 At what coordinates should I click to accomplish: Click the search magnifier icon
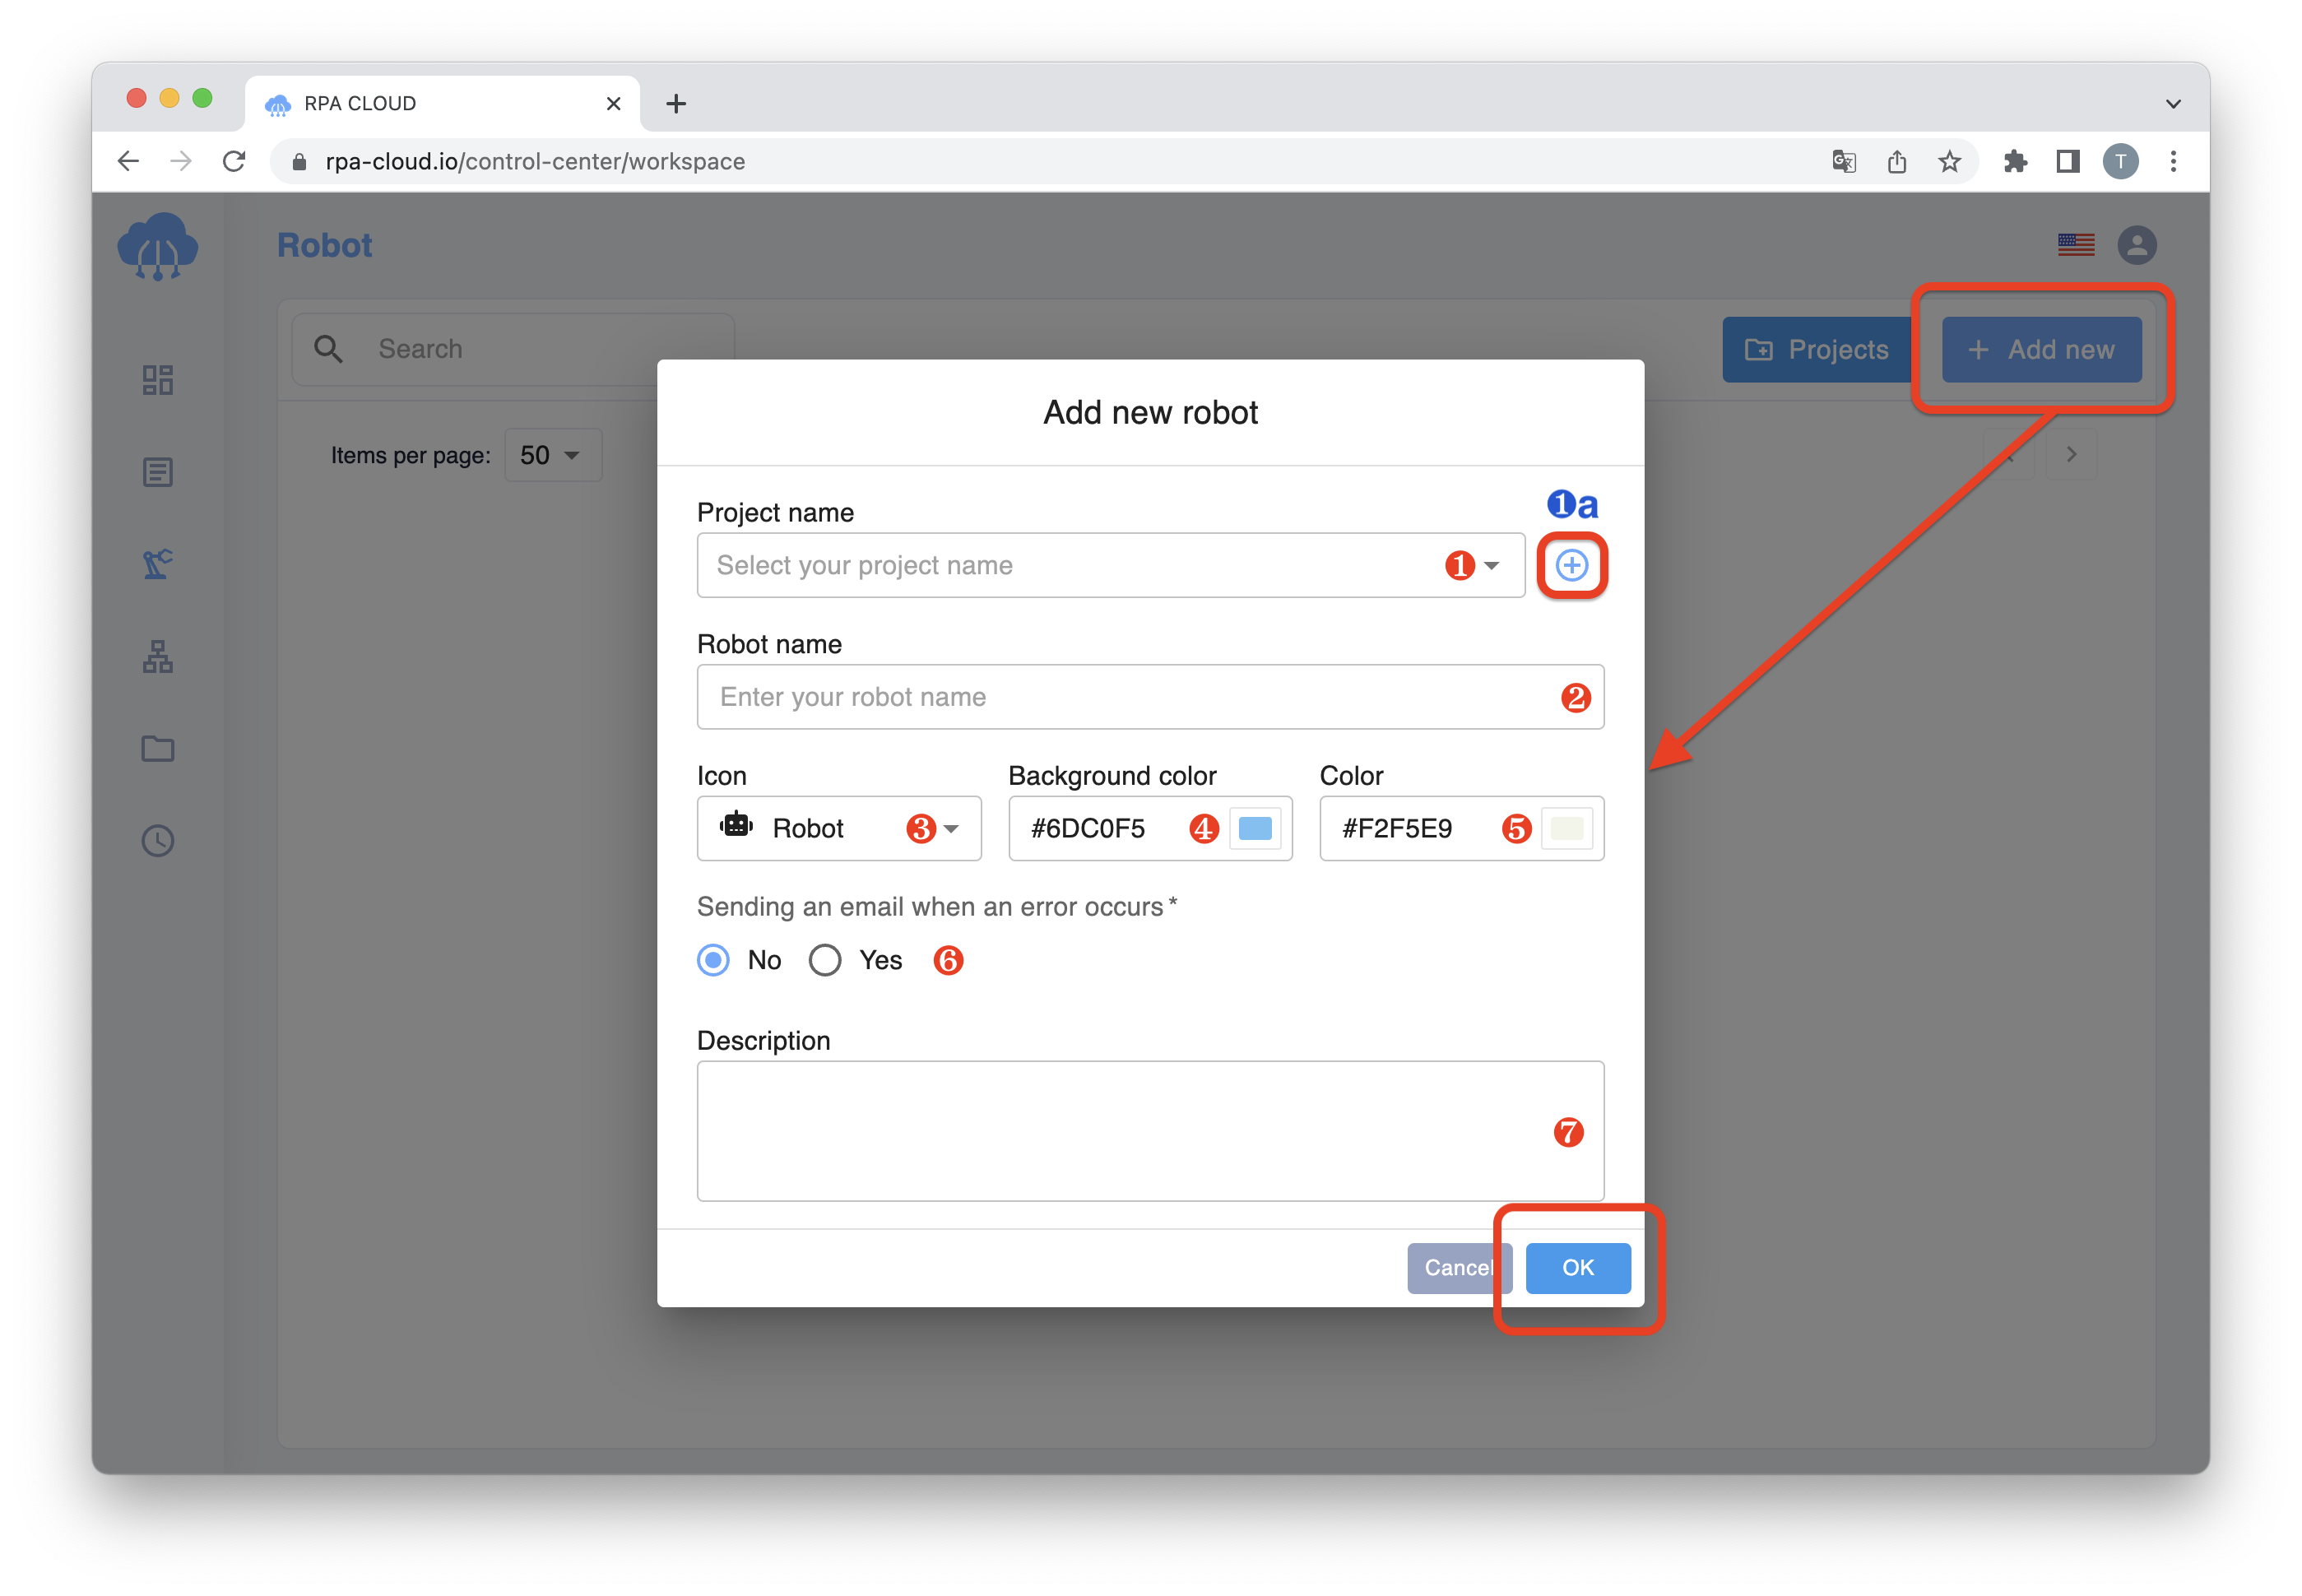328,349
